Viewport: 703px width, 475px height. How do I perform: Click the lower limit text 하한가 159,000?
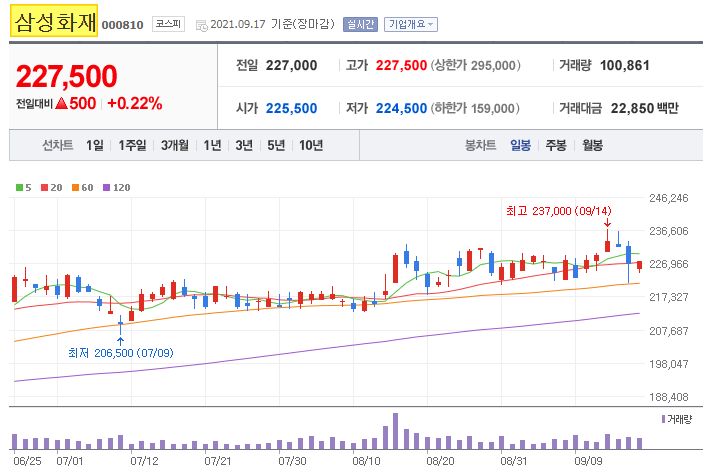click(475, 109)
